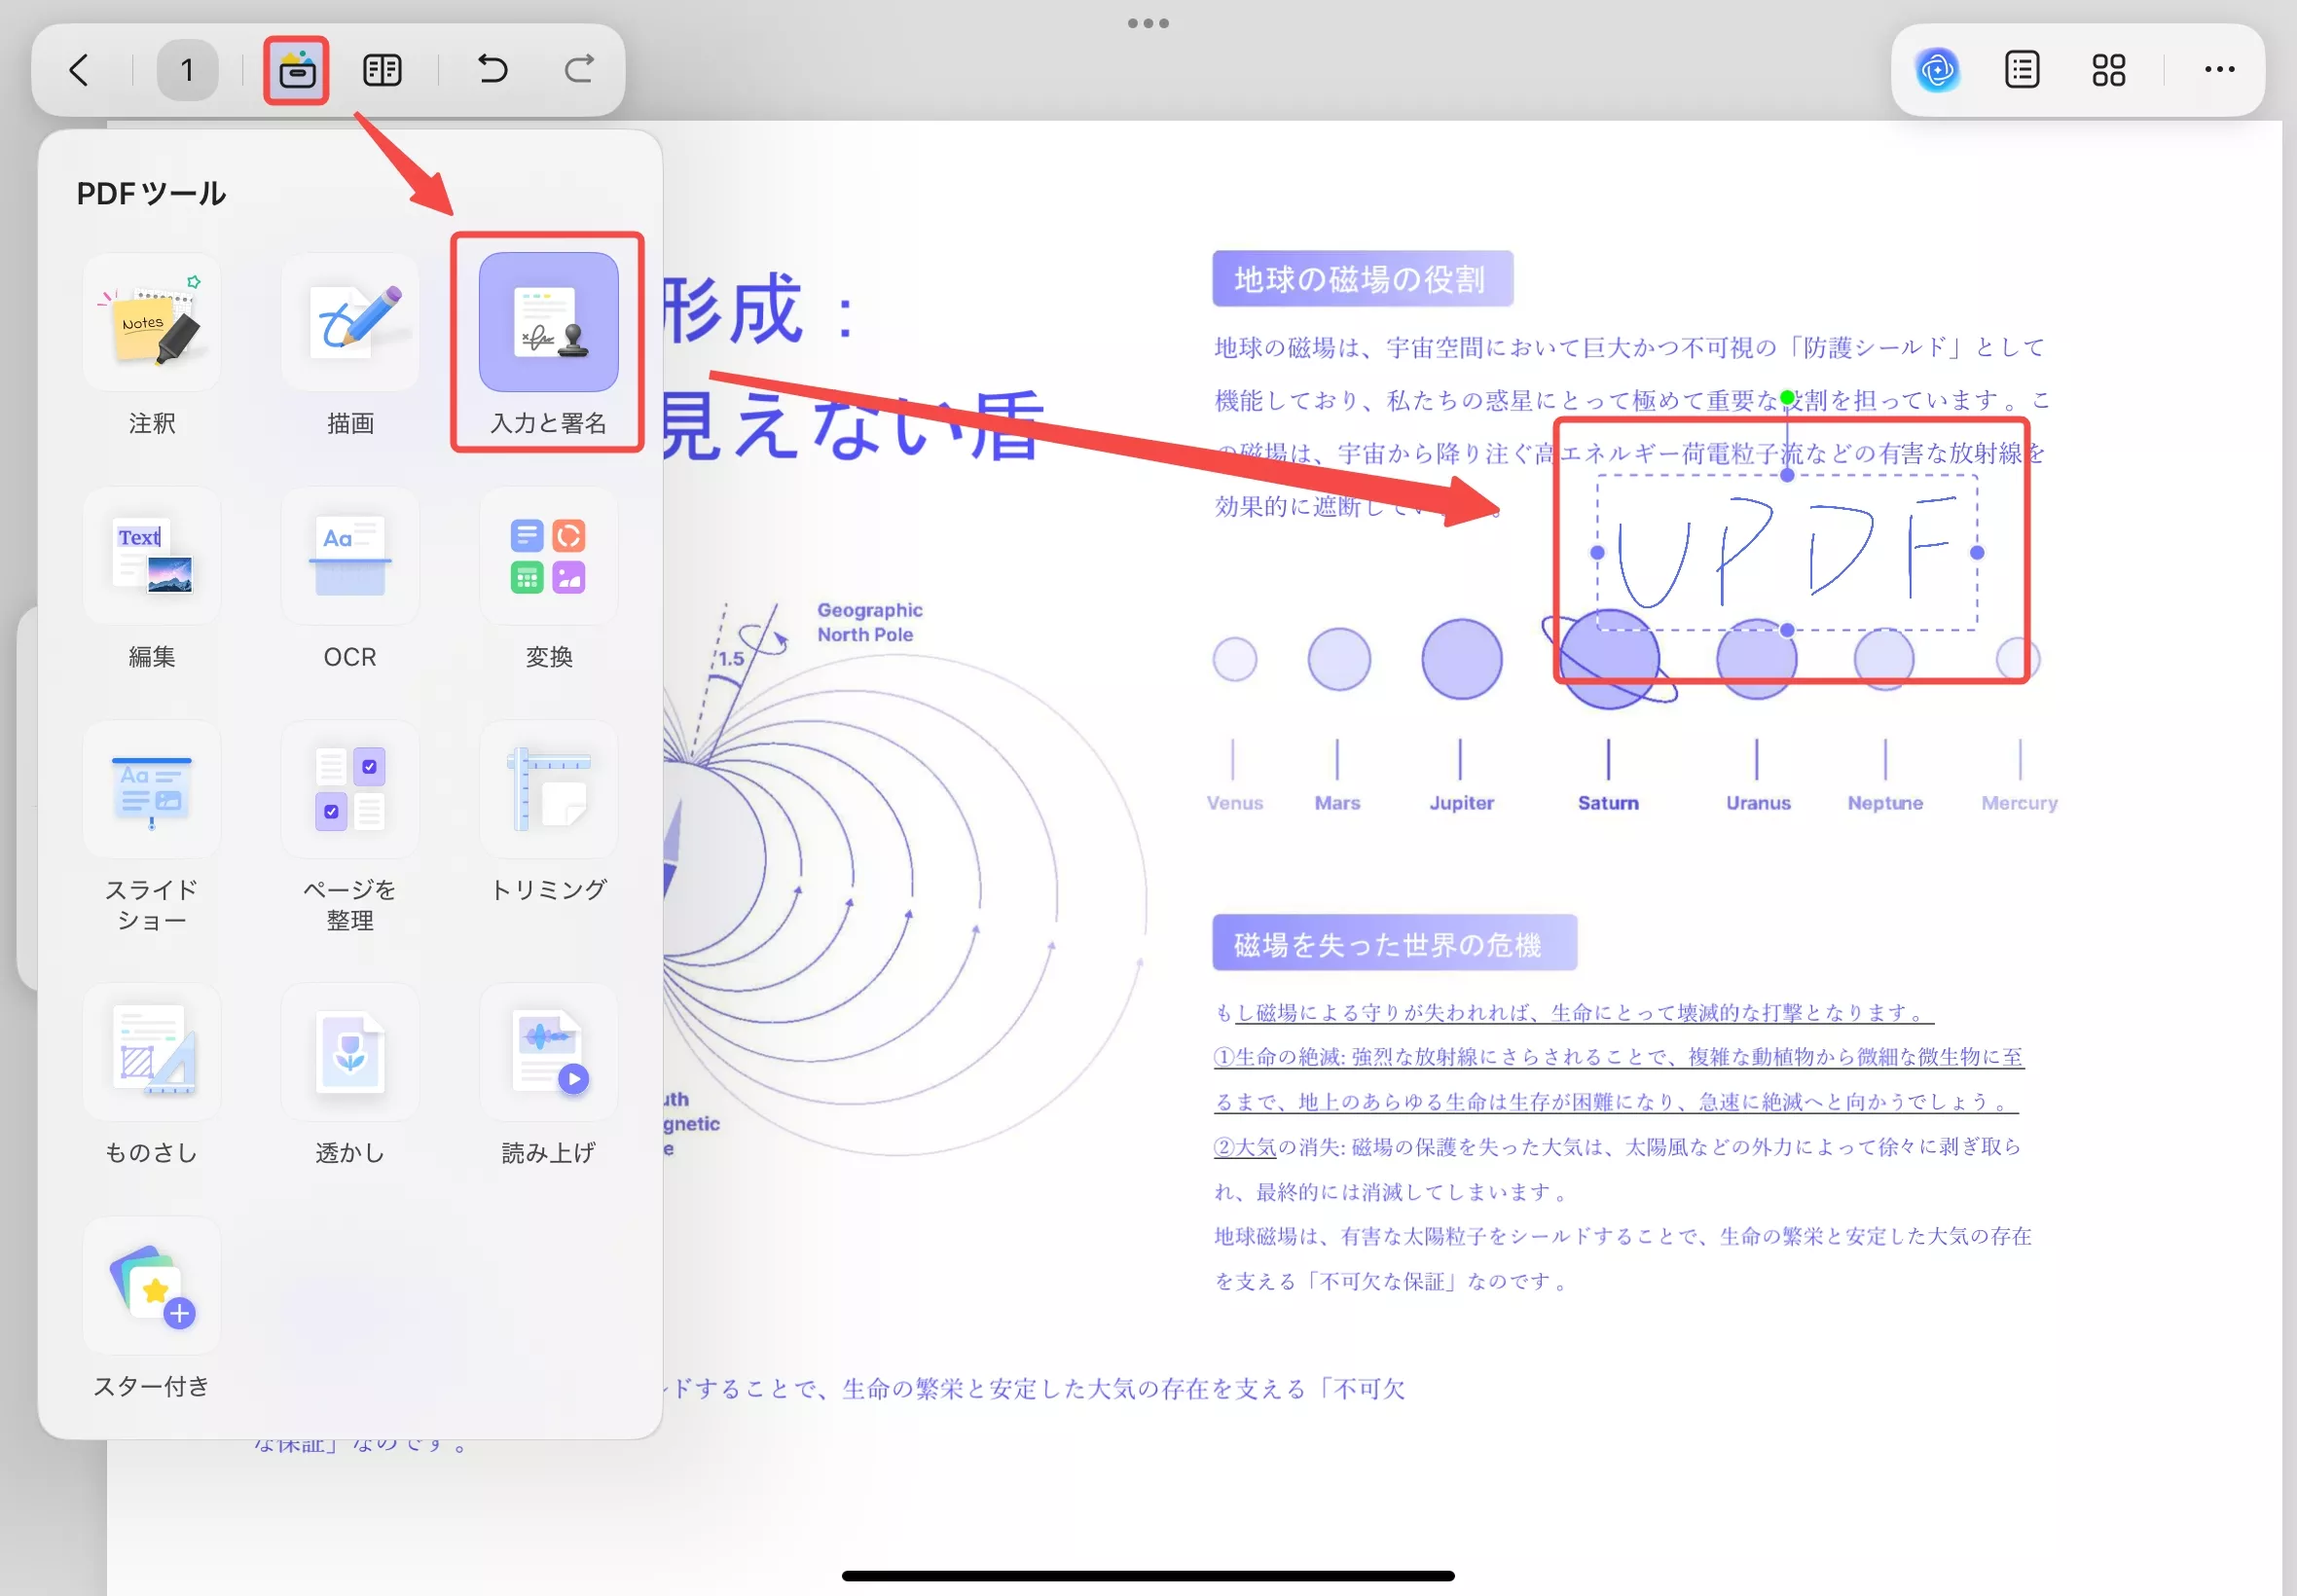This screenshot has width=2297, height=1596.
Task: Open the UPDF AI assistant
Action: [1936, 69]
